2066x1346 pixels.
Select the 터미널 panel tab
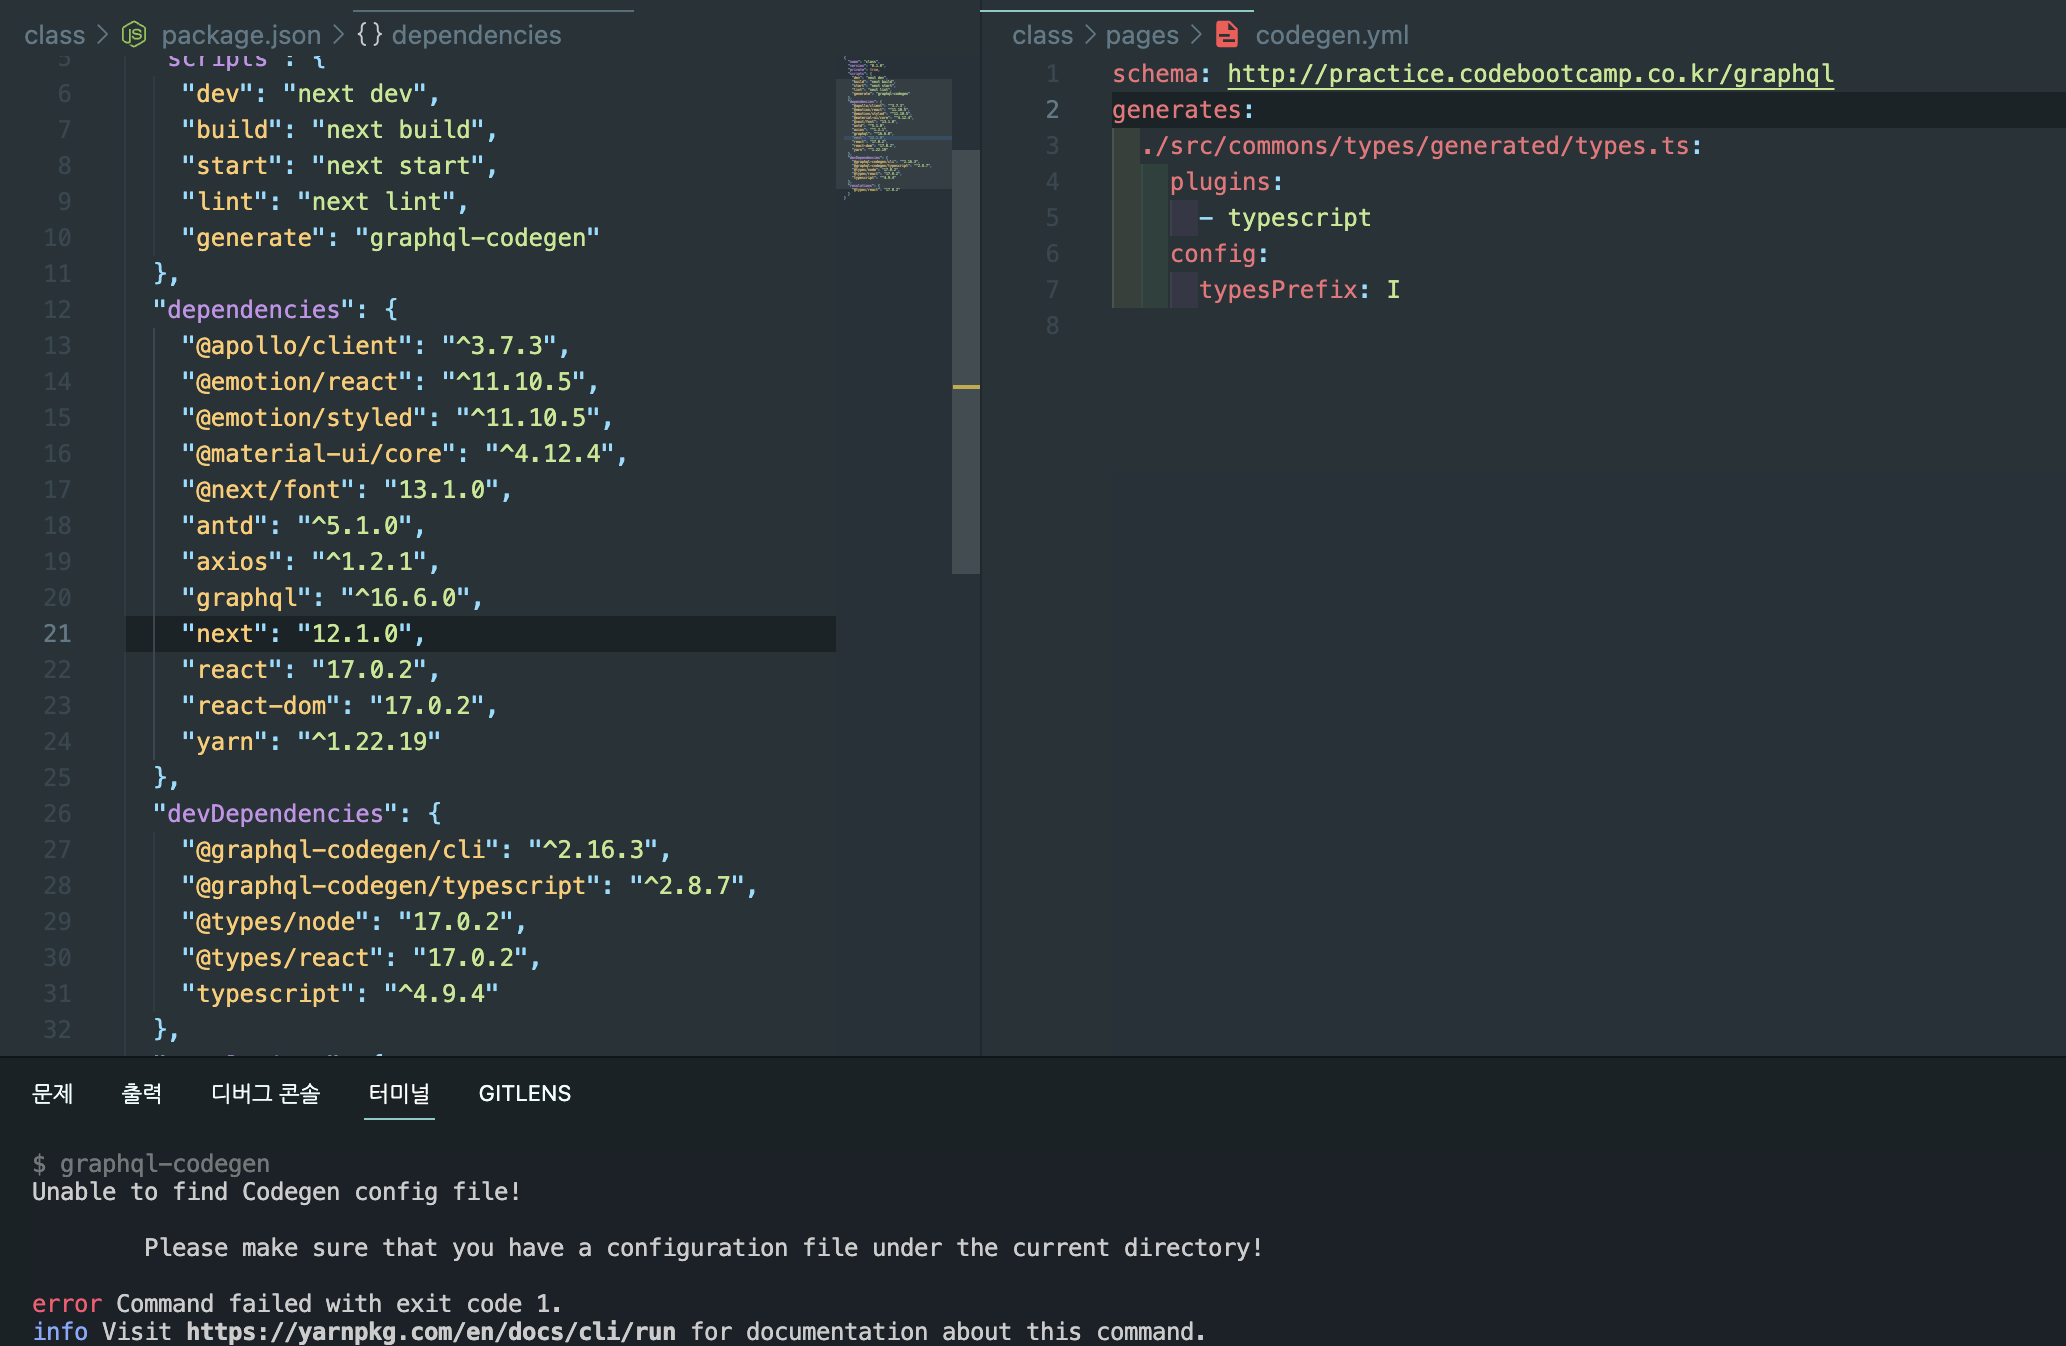click(399, 1093)
